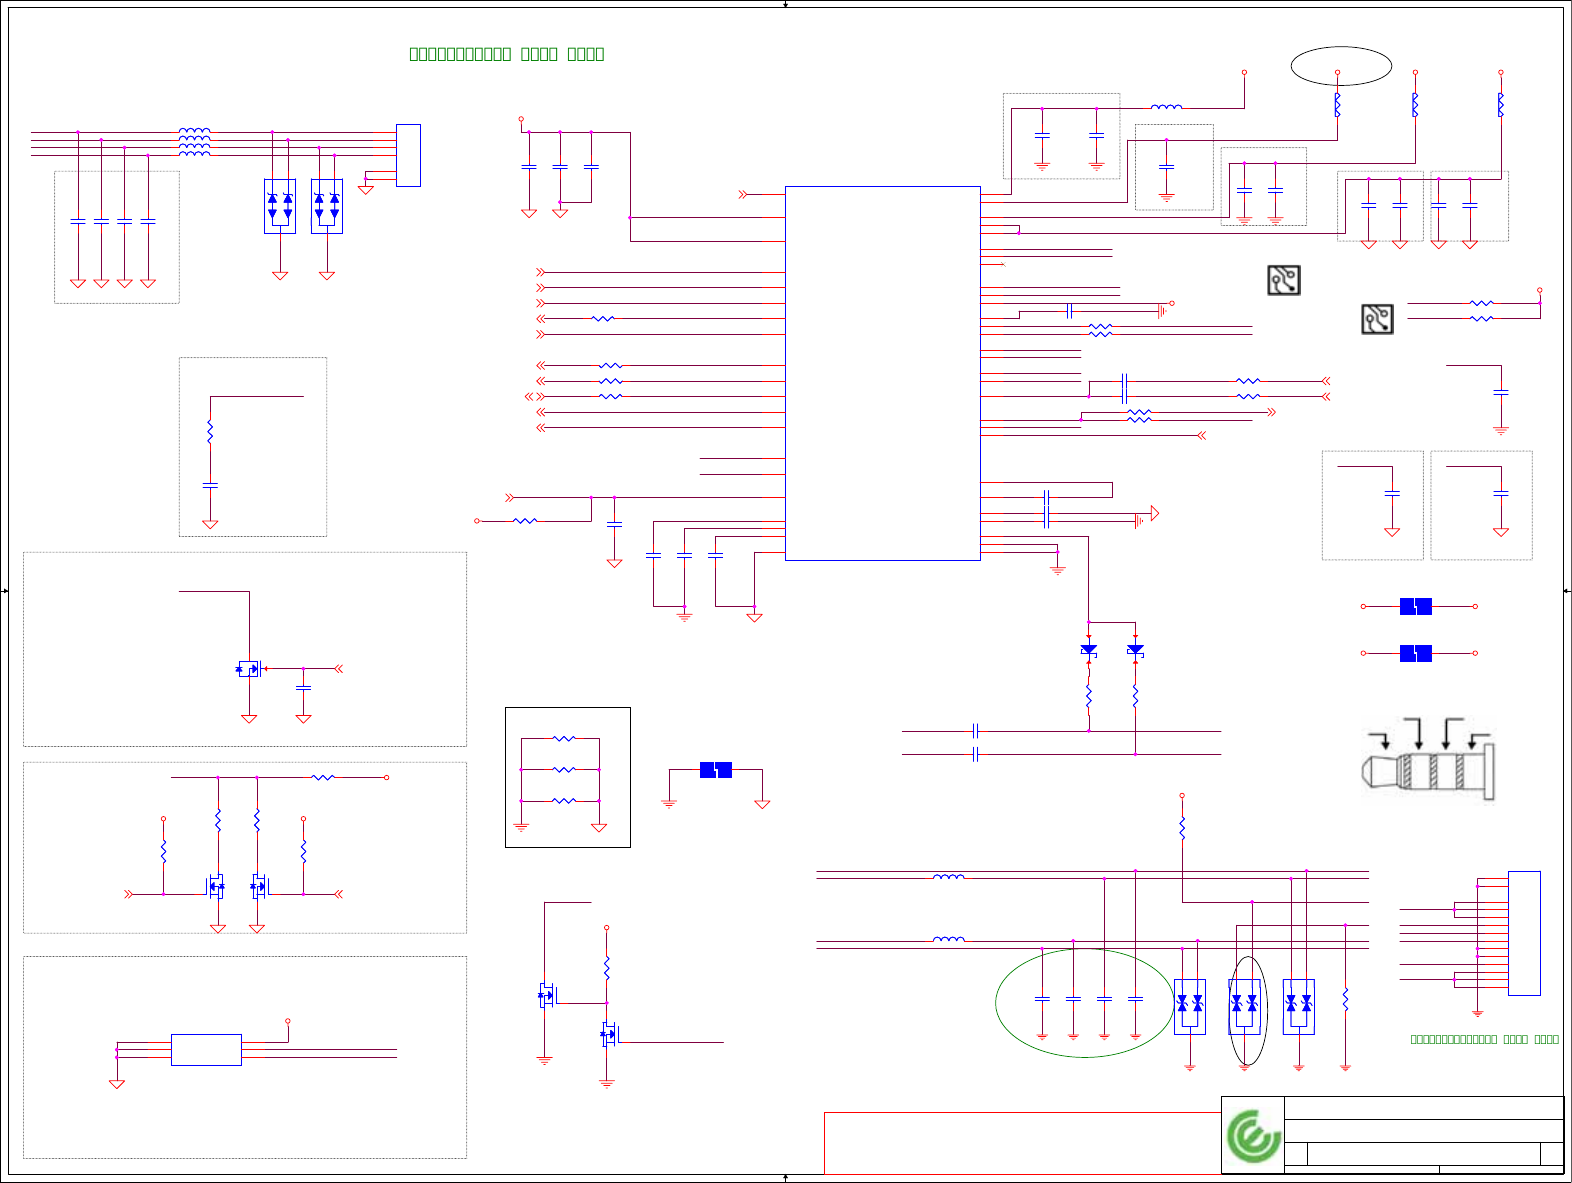
Task: Select the stack of four inductors near top-left connector
Action: (x=194, y=142)
